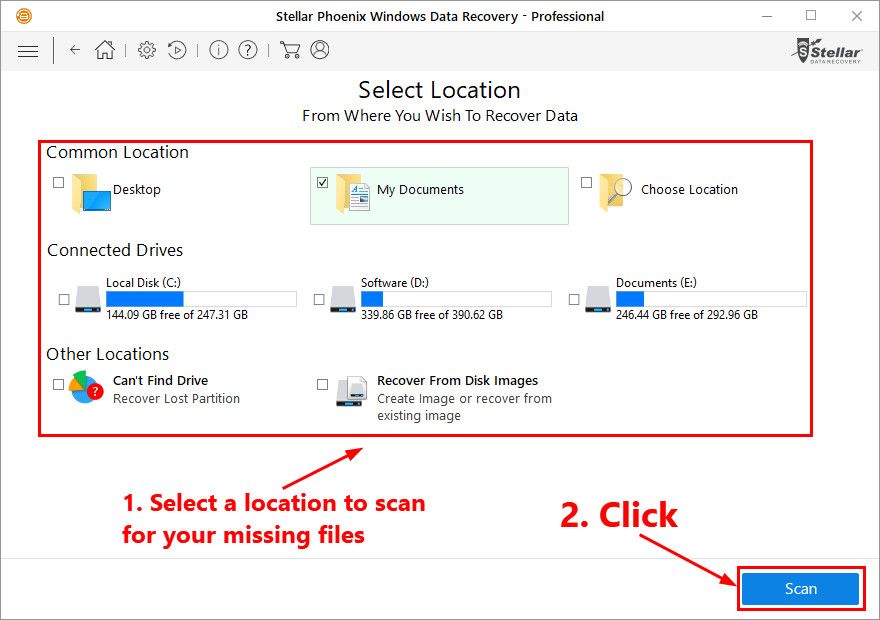Minimize the Stellar Phoenix window
The image size is (880, 620).
[767, 16]
